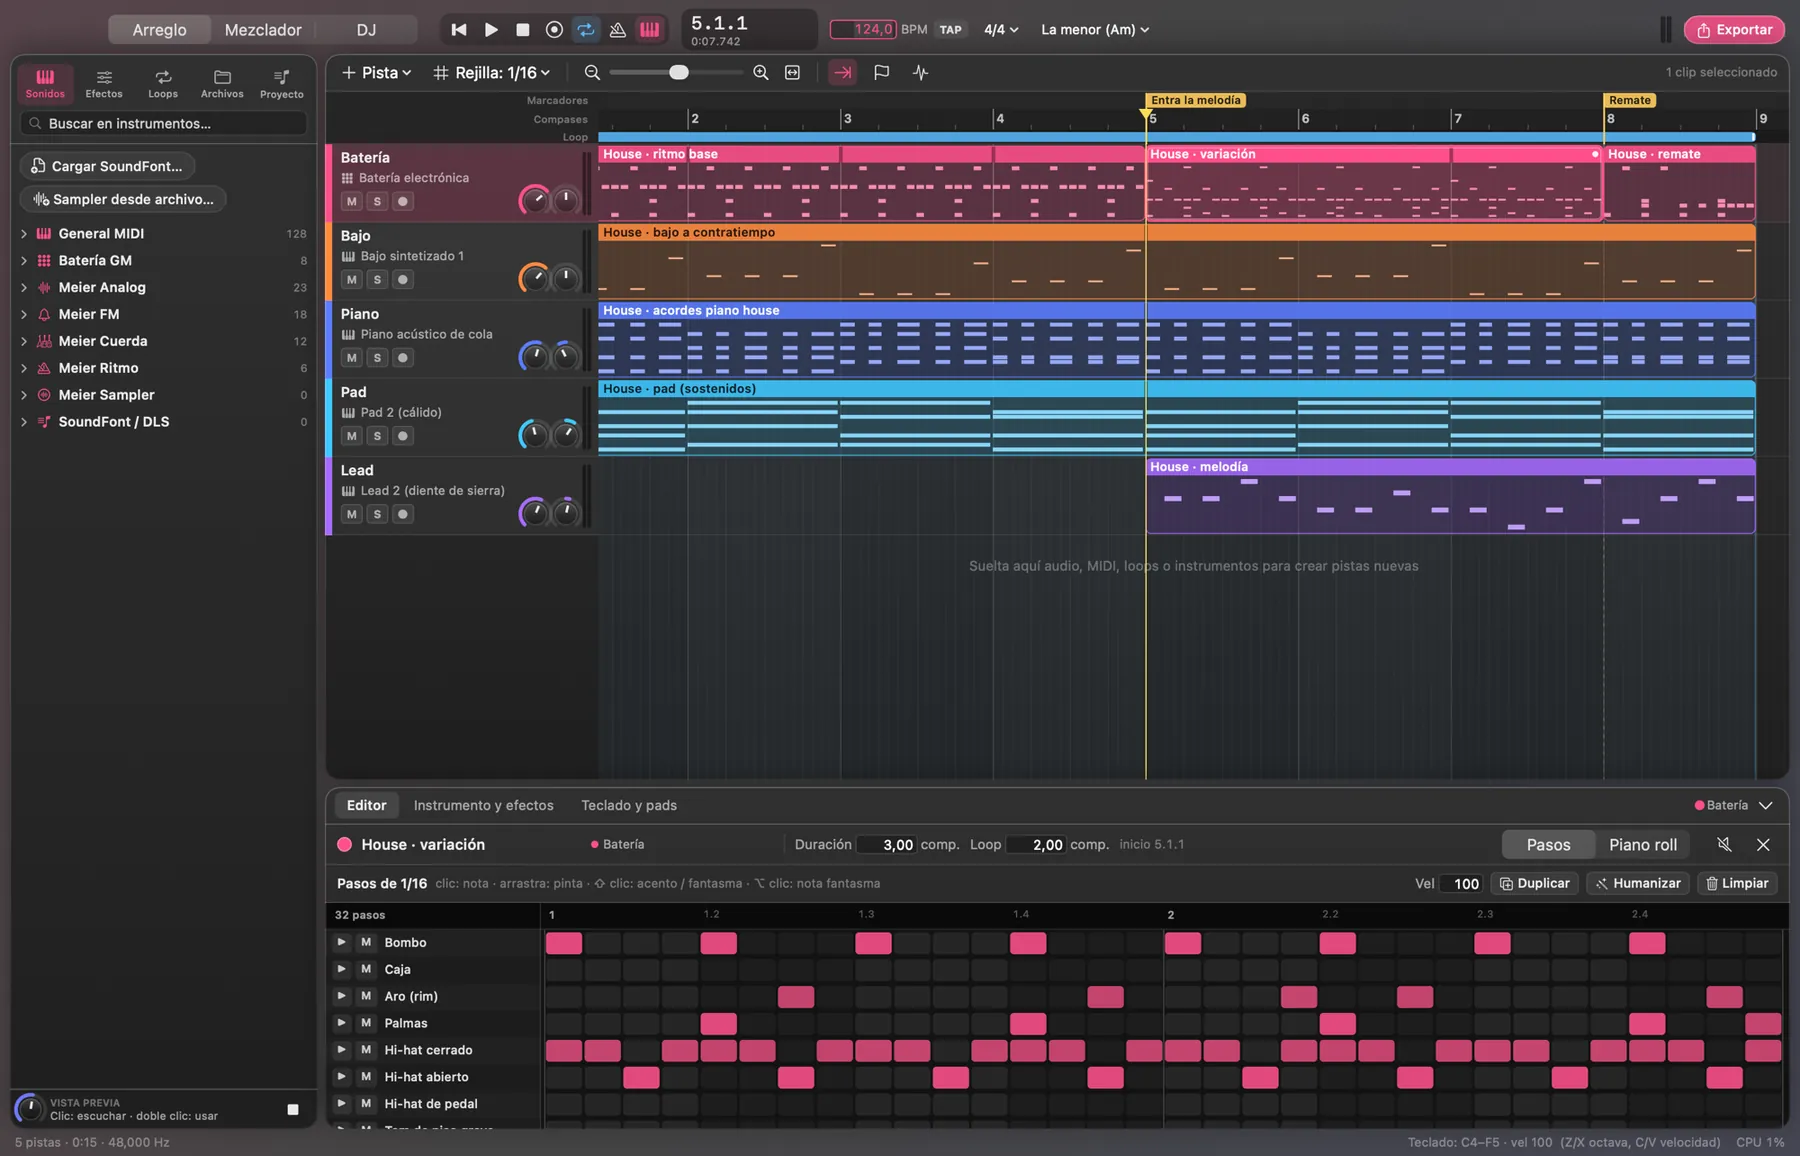The height and width of the screenshot is (1156, 1800).
Task: Click Sampler desde archivo button
Action: [x=123, y=199]
